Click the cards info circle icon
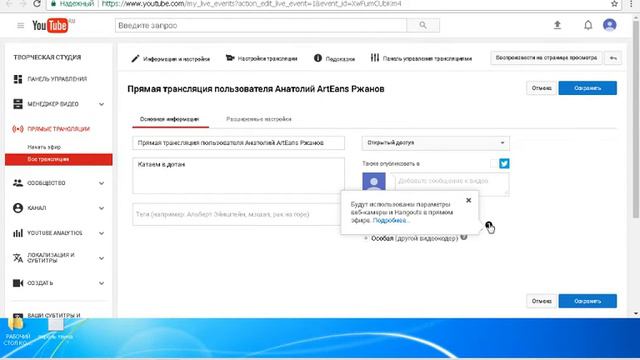640x360 pixels. pos(318,58)
